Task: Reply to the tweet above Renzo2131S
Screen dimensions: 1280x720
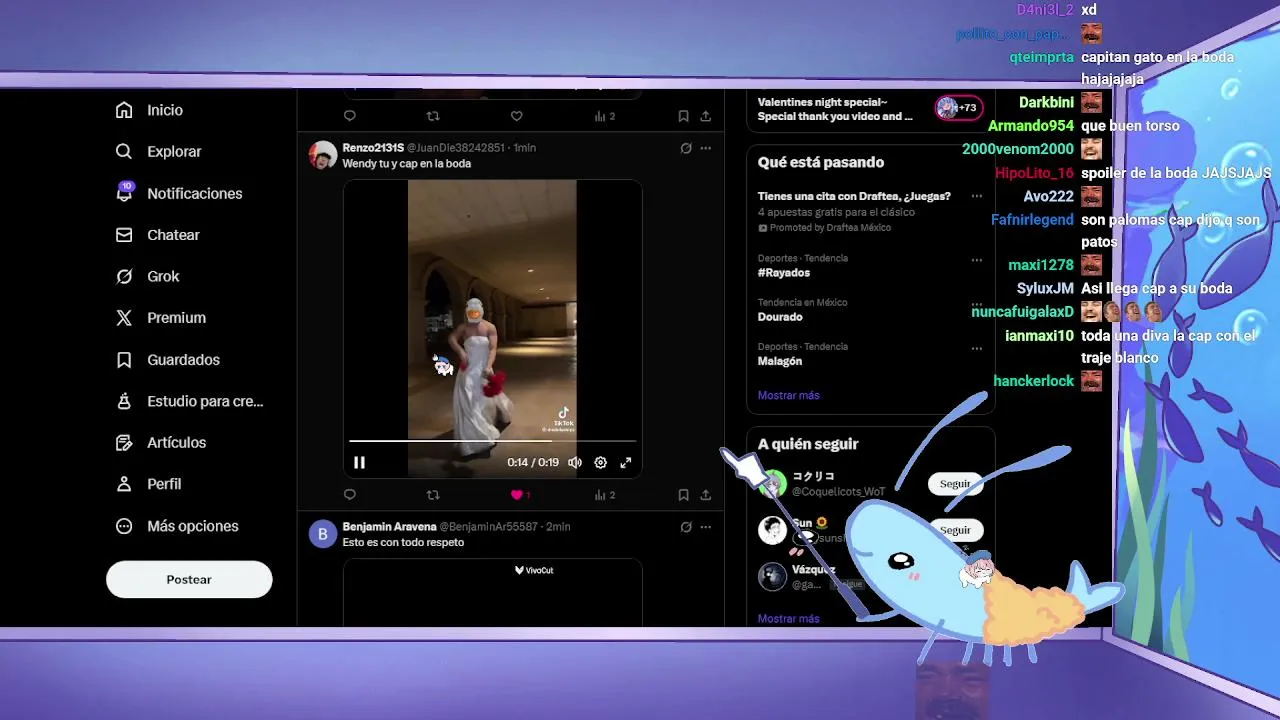Action: click(350, 116)
